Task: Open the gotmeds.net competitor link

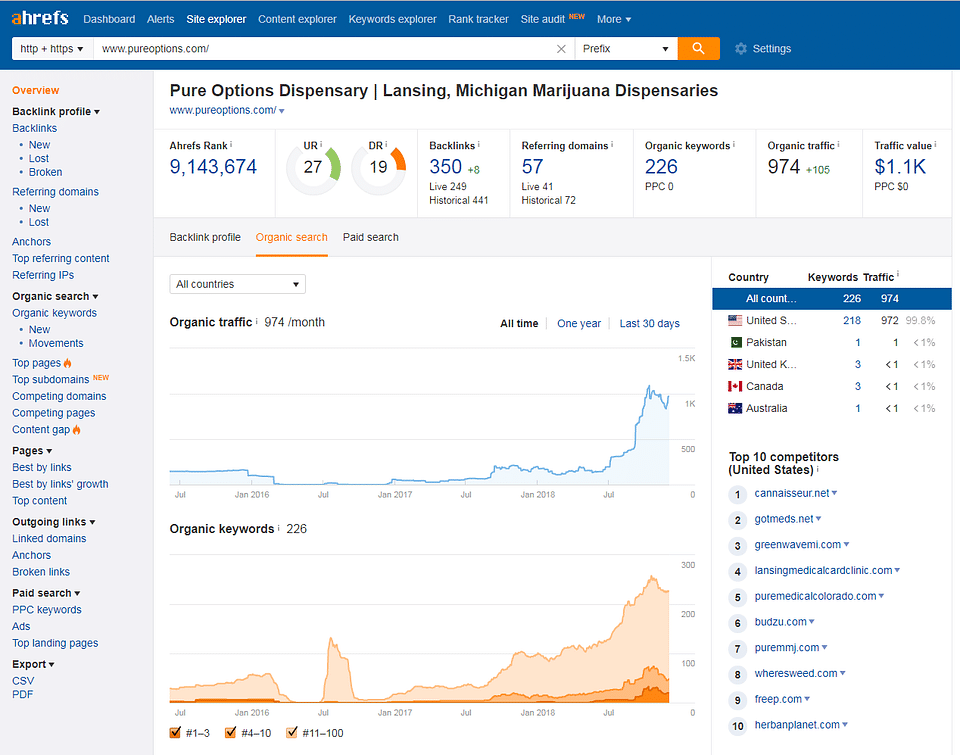Action: [784, 519]
